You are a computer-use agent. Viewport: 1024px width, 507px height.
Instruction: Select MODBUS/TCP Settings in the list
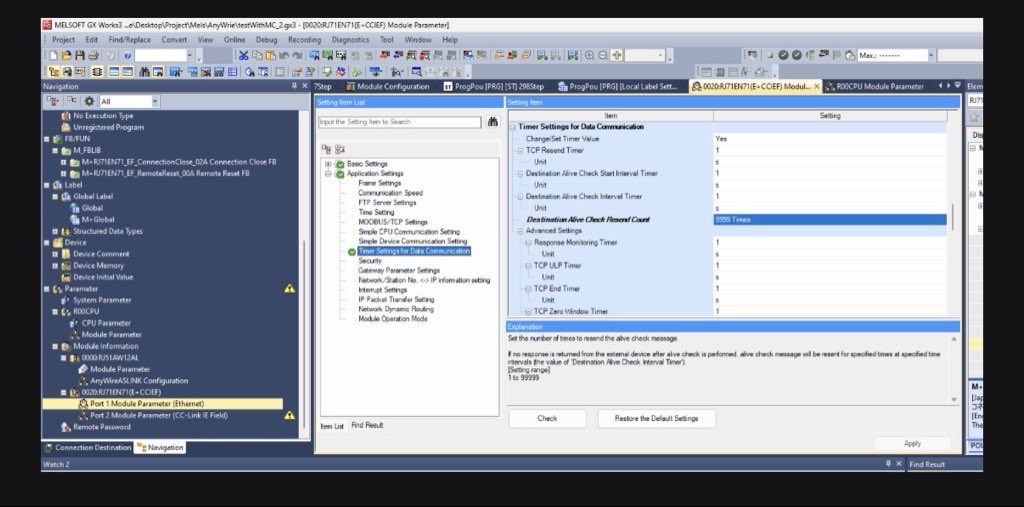pos(392,222)
